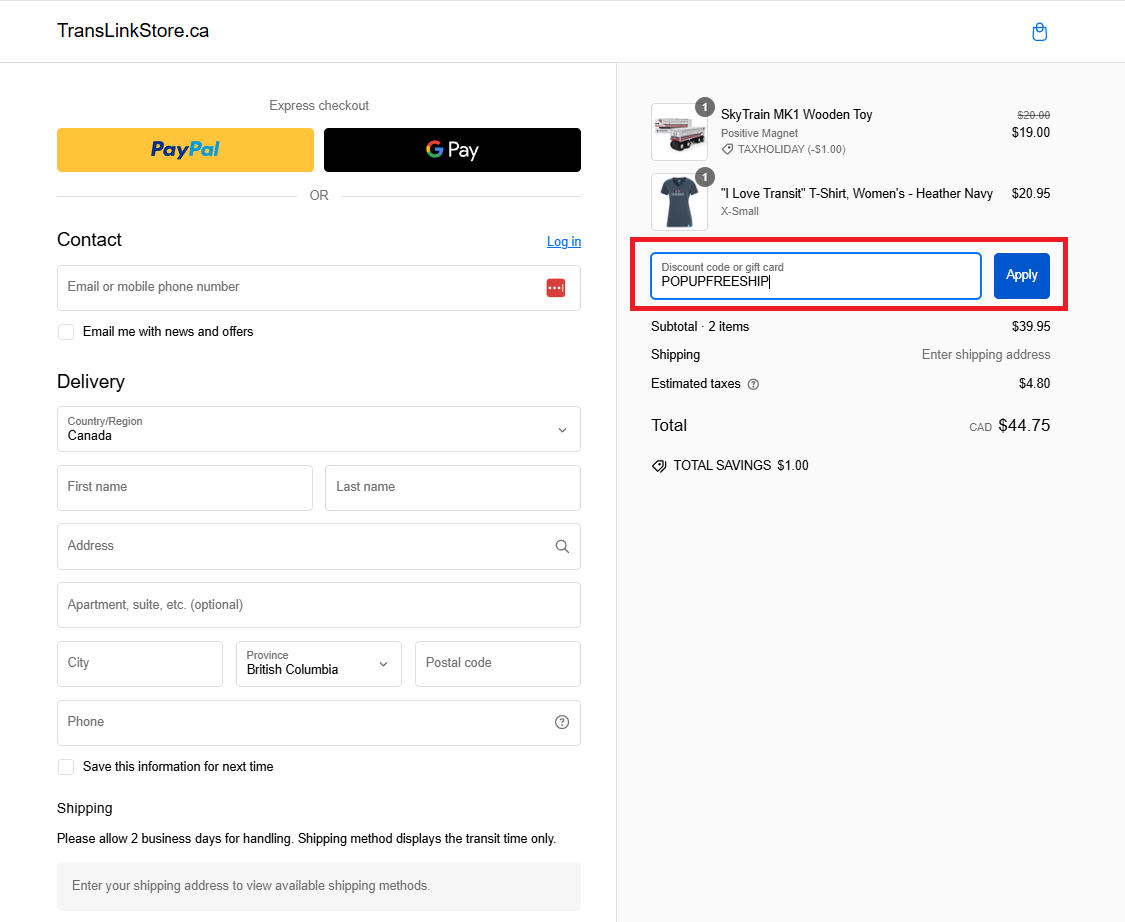Open the Country/Region dropdown

(x=318, y=429)
